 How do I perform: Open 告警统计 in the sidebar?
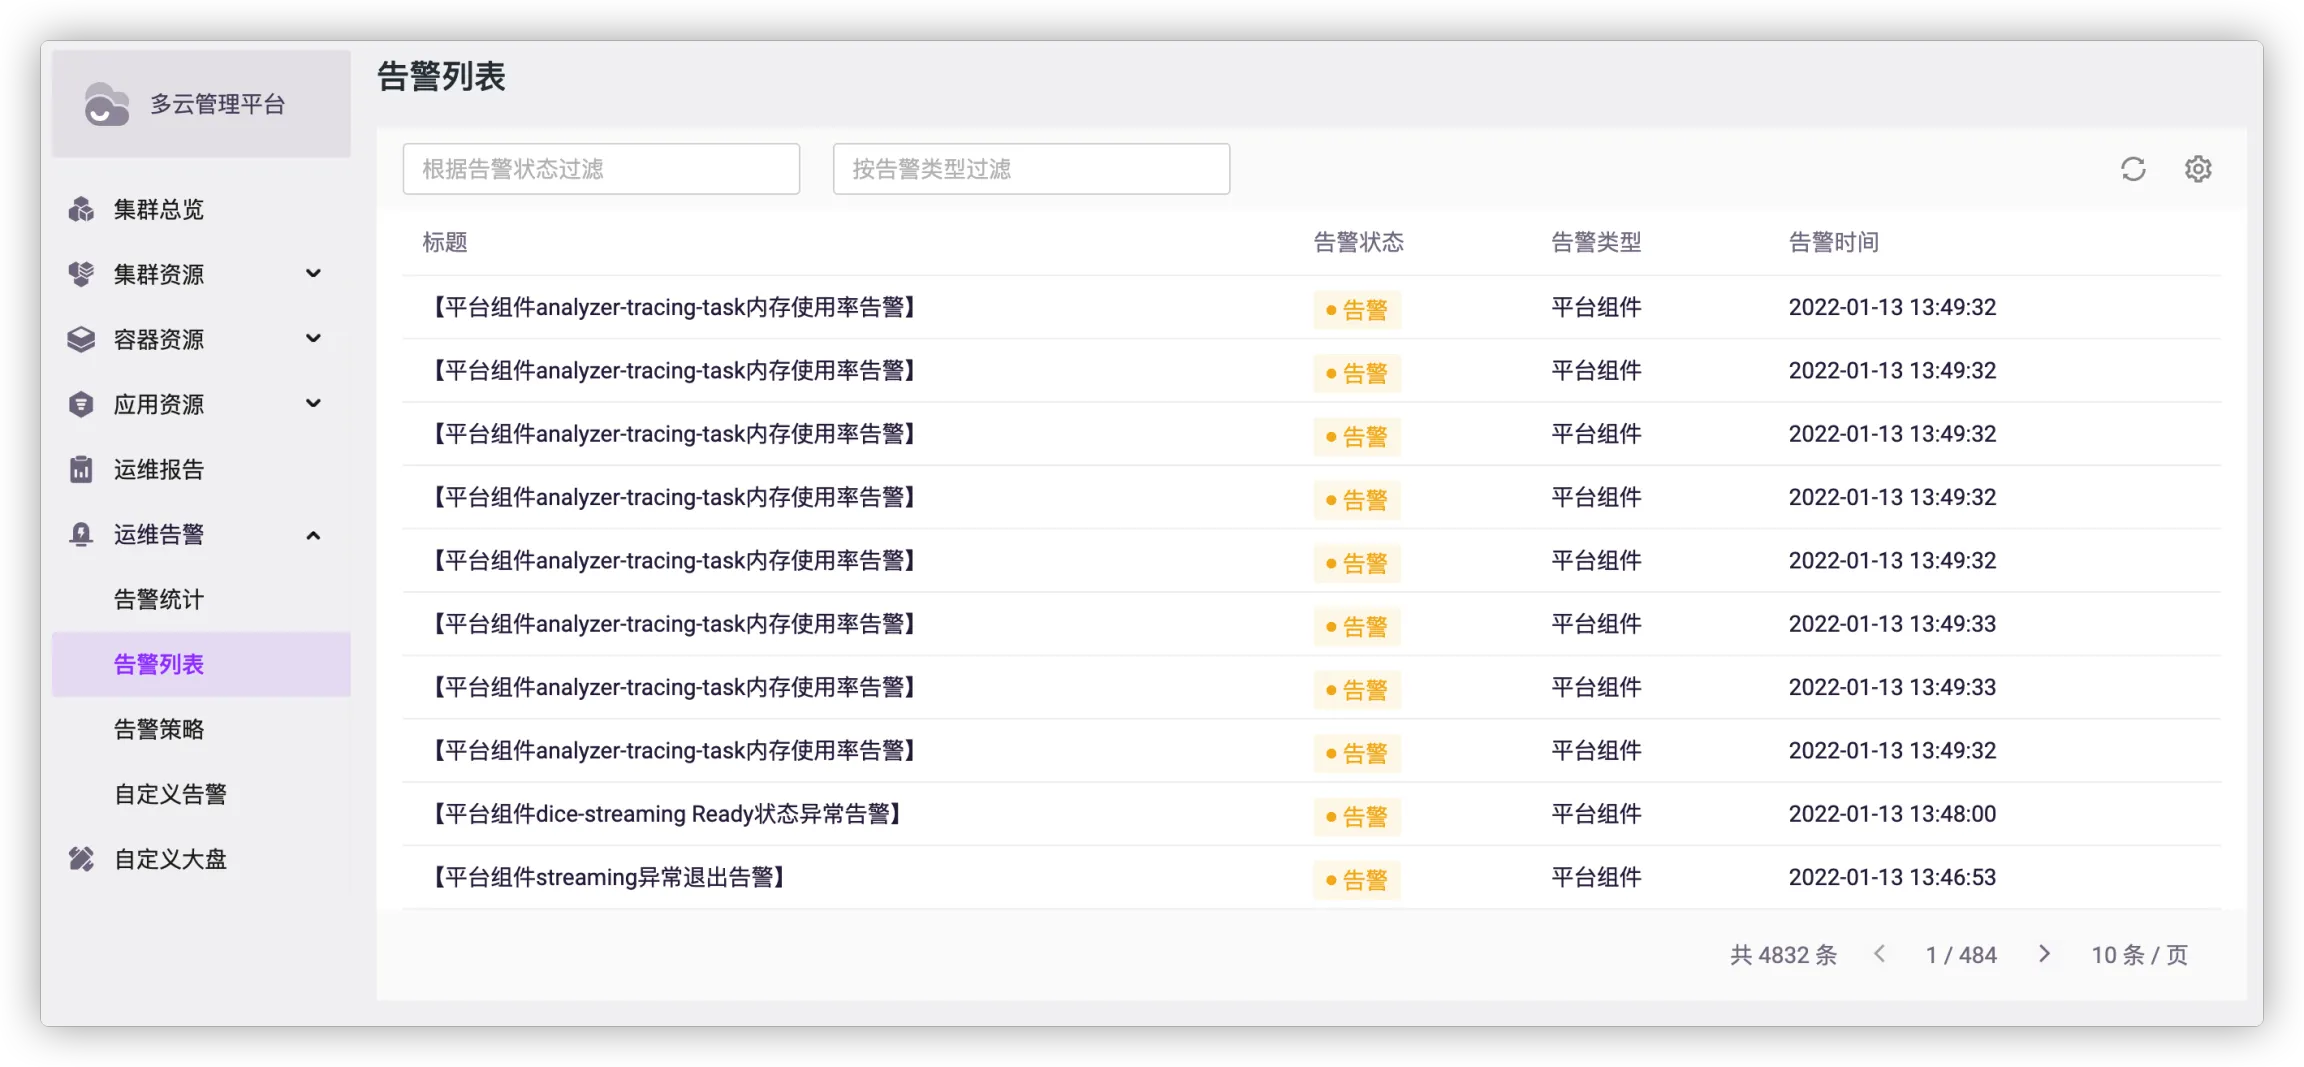[x=159, y=599]
